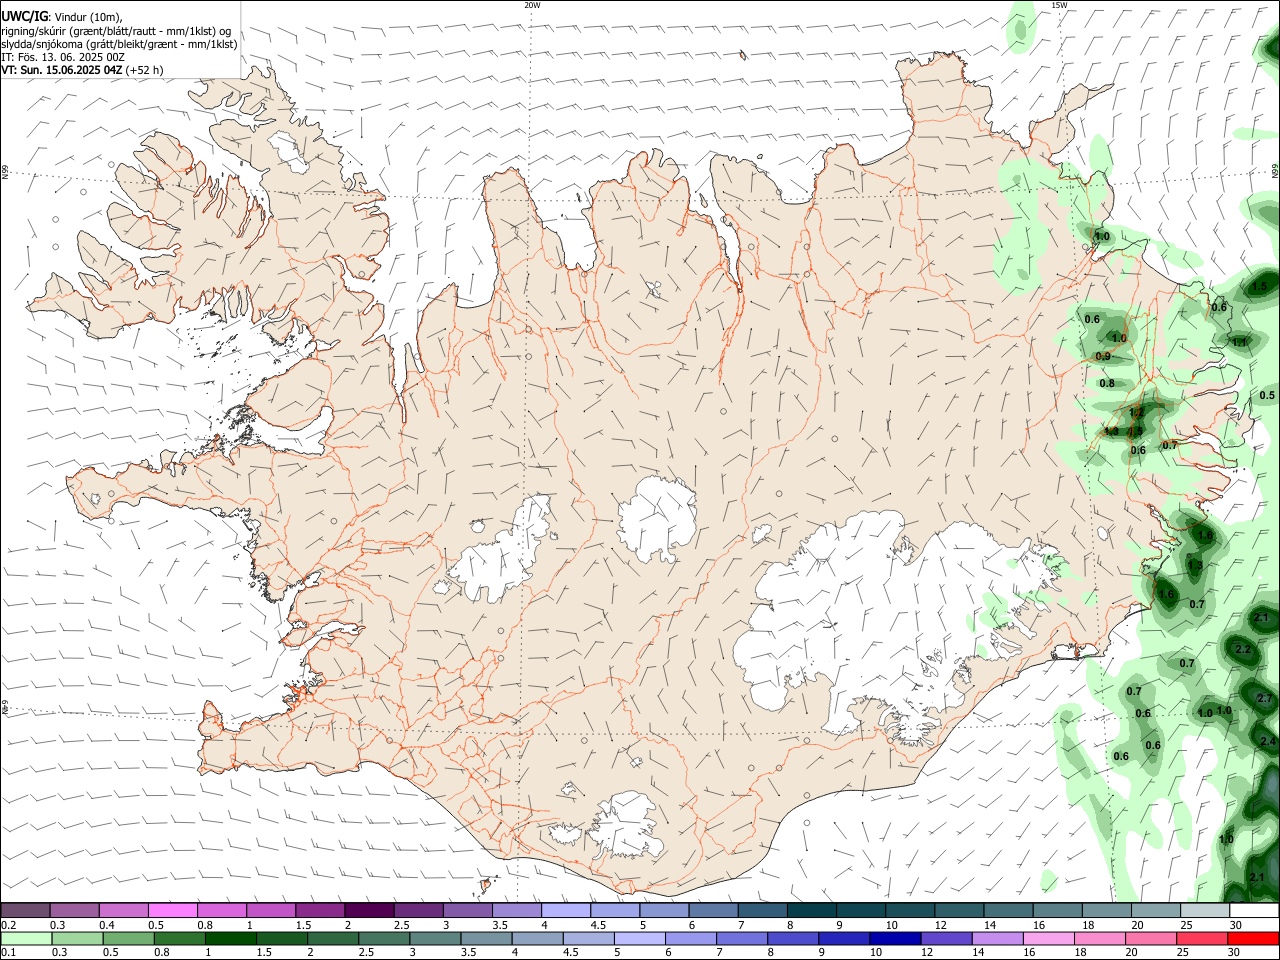1280x960 pixels.
Task: Click the 20 gray-teal swatch in upper legend row
Action: coord(1155,910)
